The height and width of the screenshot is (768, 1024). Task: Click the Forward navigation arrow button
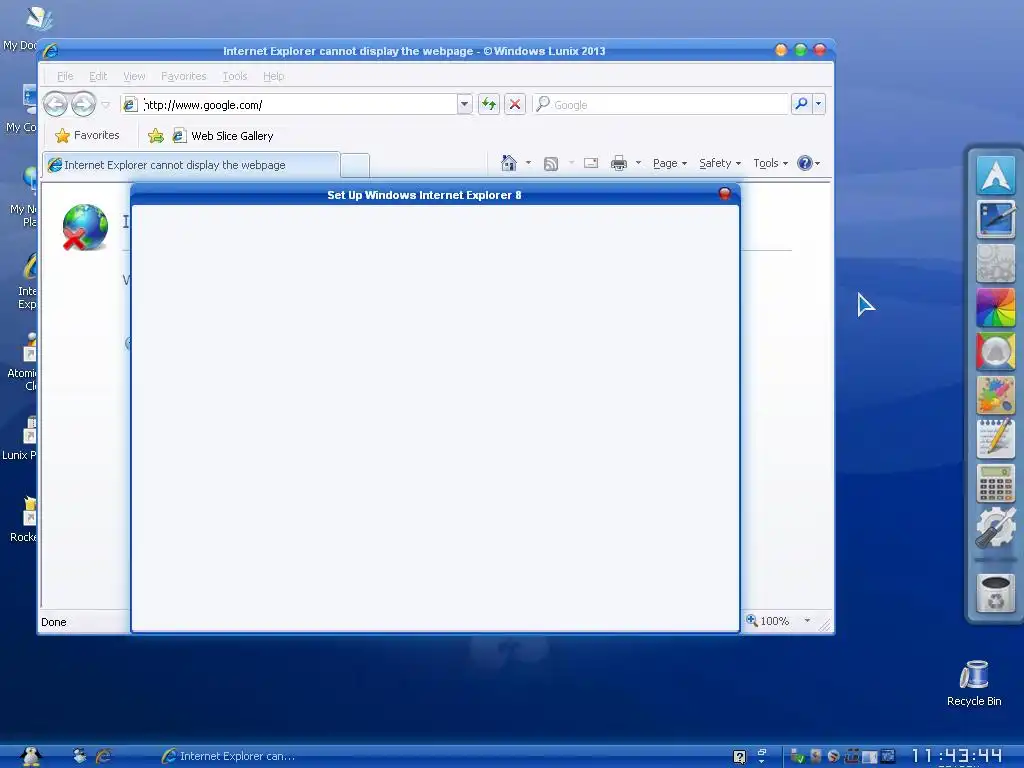(x=83, y=104)
